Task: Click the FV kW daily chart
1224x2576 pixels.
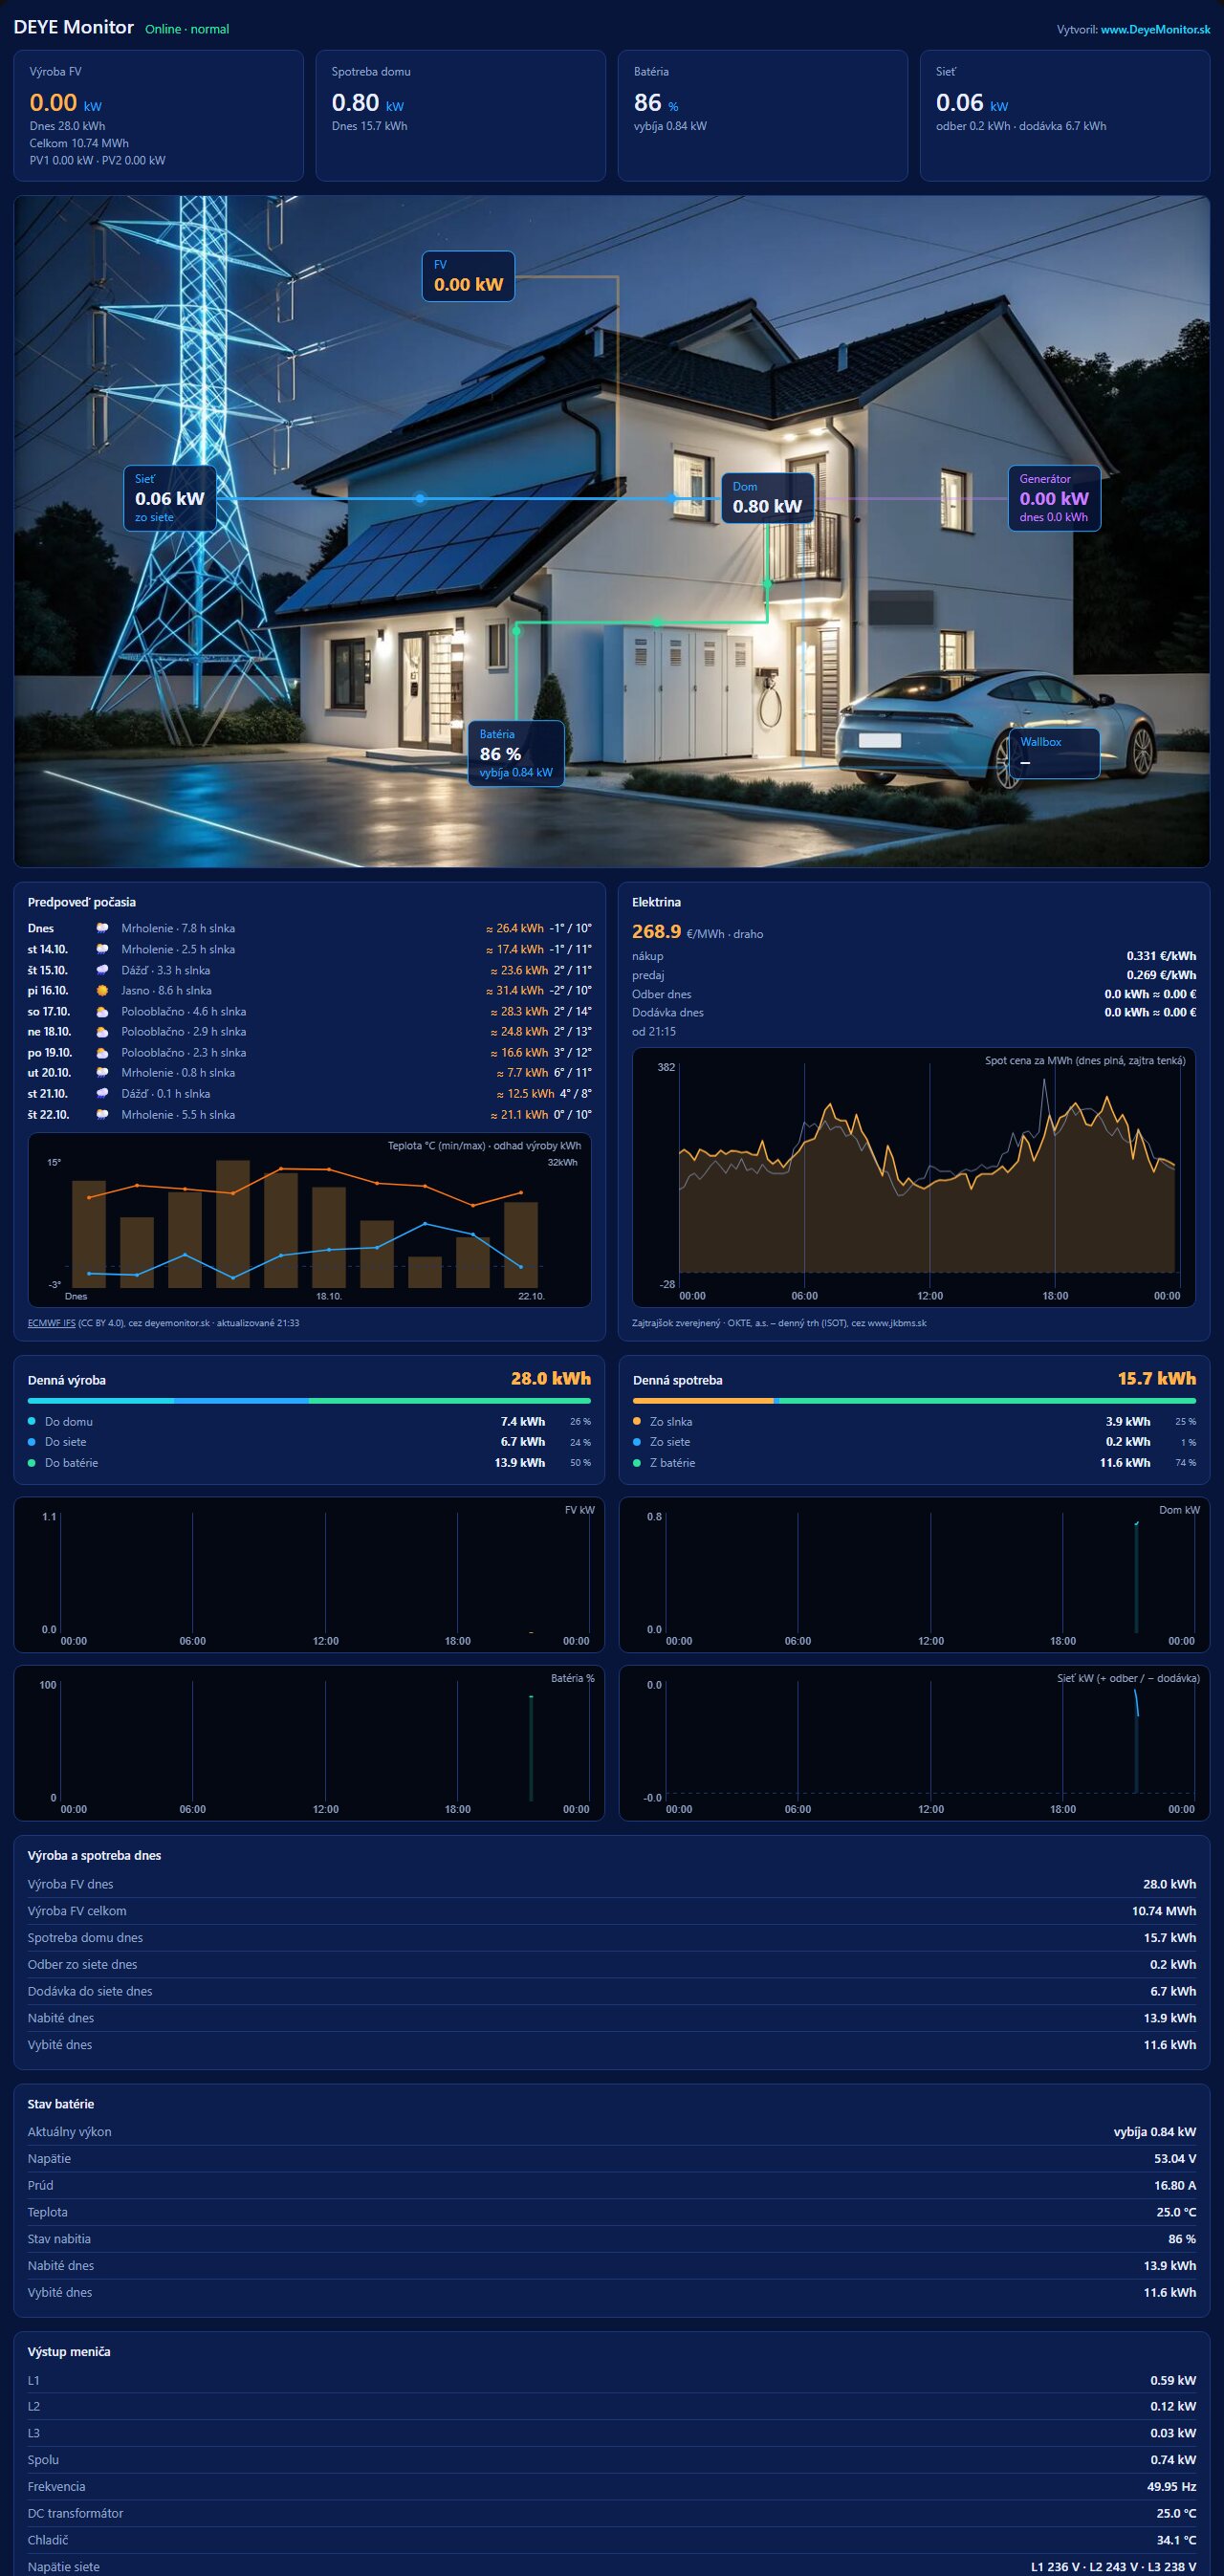Action: [x=309, y=1574]
